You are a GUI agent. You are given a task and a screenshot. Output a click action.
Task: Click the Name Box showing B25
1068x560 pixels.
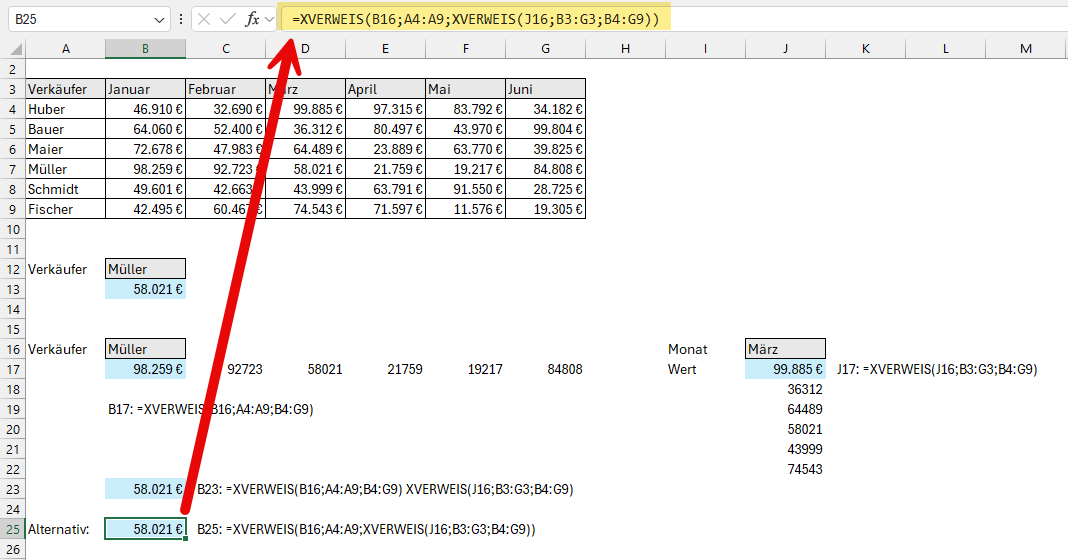pos(78,19)
